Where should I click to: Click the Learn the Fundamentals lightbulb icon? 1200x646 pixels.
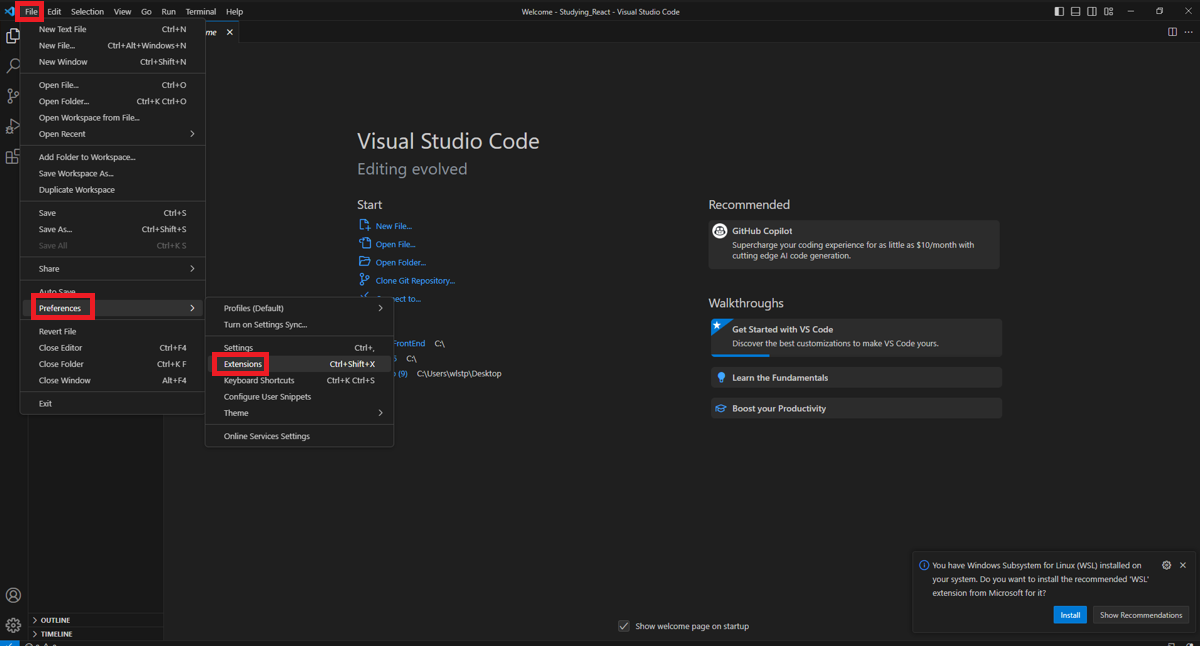click(720, 378)
